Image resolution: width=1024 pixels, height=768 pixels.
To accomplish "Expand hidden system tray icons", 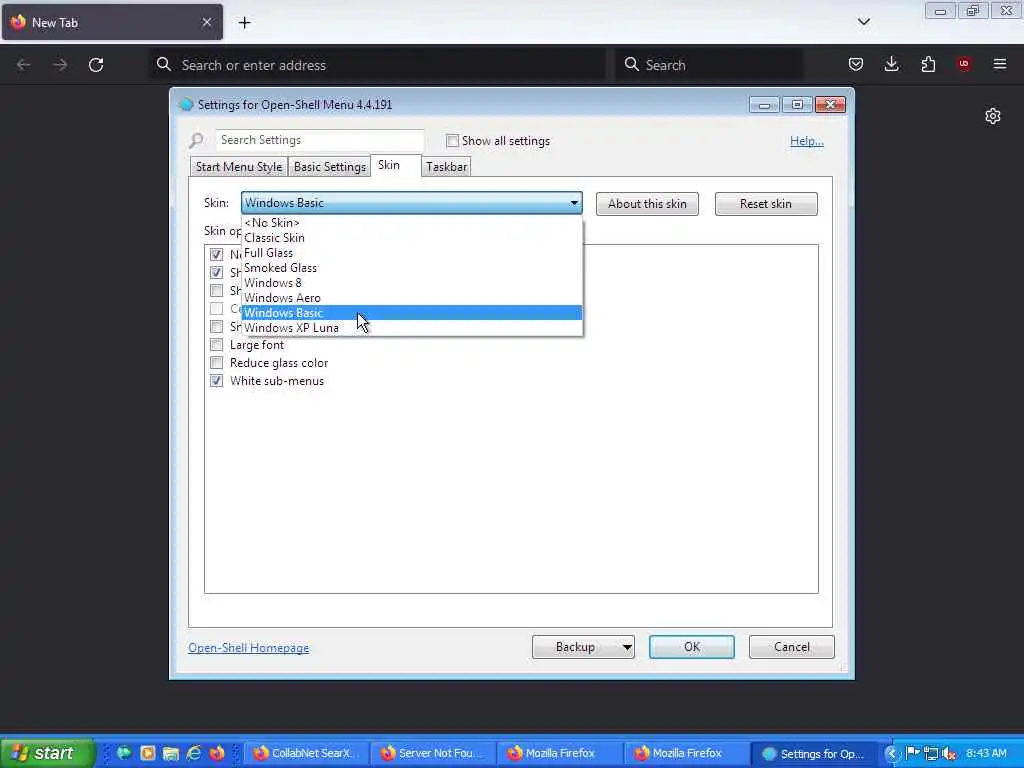I will click(891, 754).
